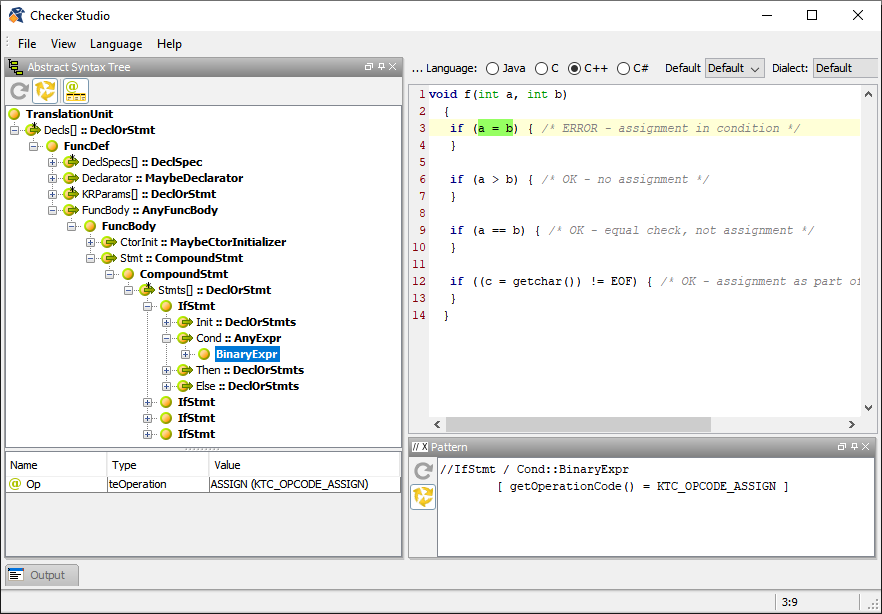Click the highlighted 'a = b' expression in code

[496, 128]
